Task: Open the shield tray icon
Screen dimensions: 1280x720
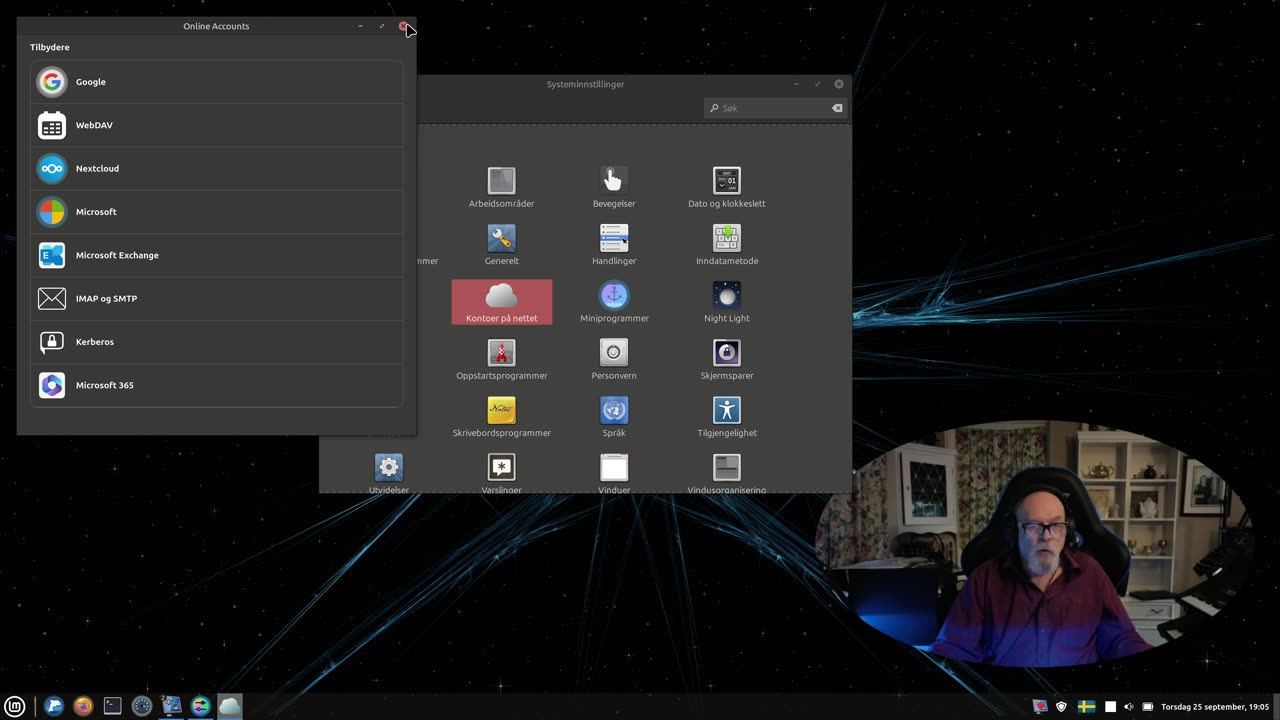Action: tap(1061, 707)
